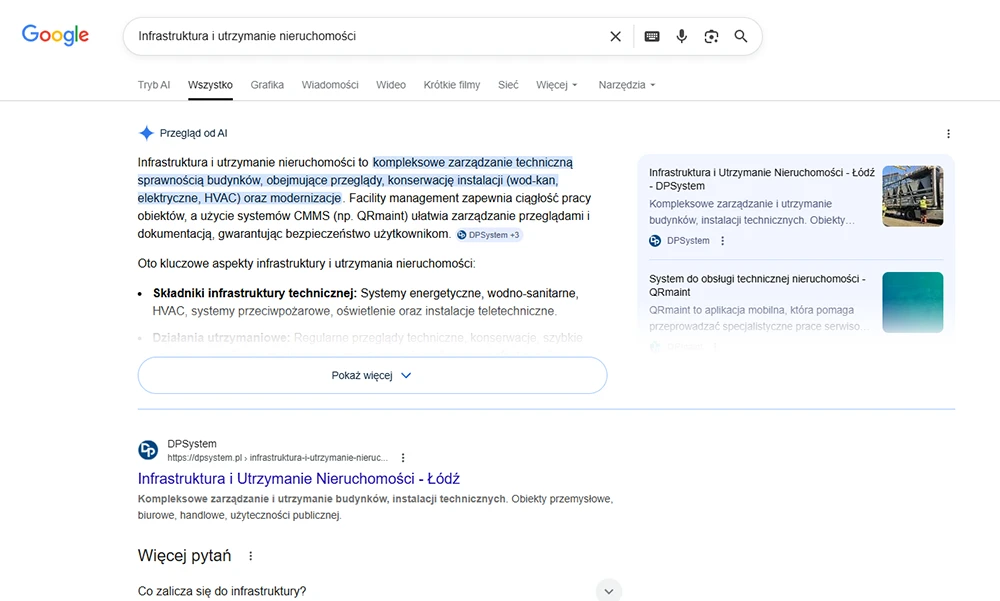Switch to the Tryb AI tab
Screen dimensions: 1000x601
[x=154, y=85]
